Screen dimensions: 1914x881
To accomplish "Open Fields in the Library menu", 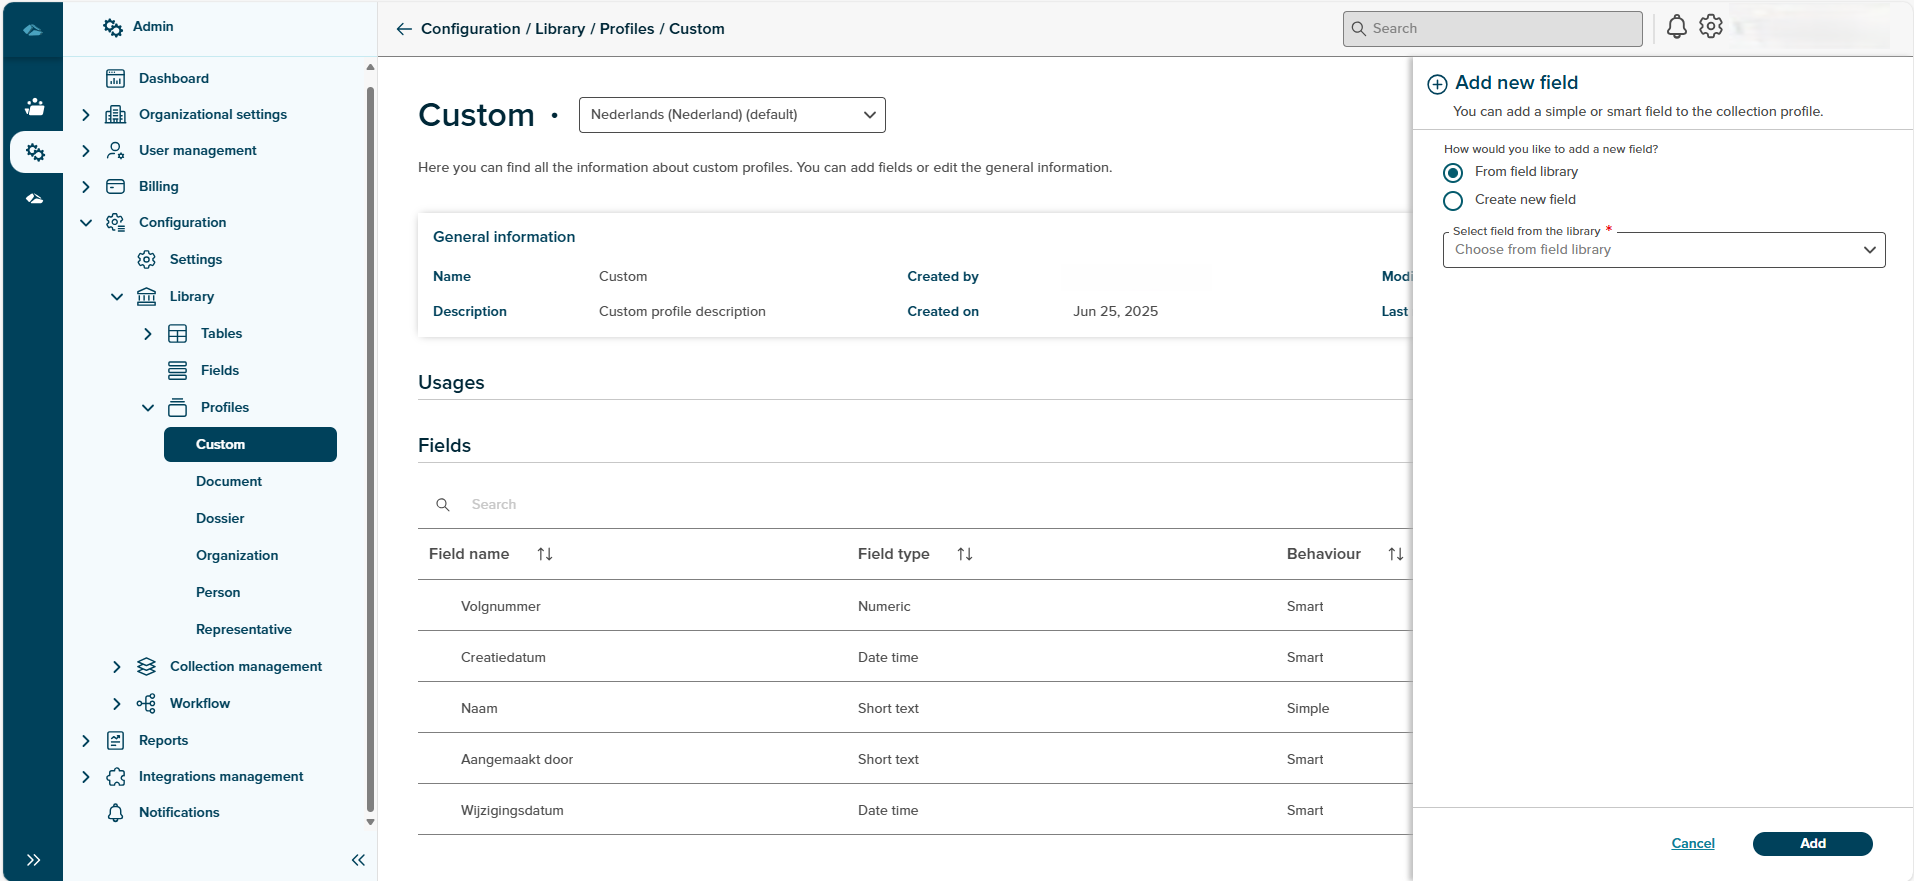I will click(219, 371).
